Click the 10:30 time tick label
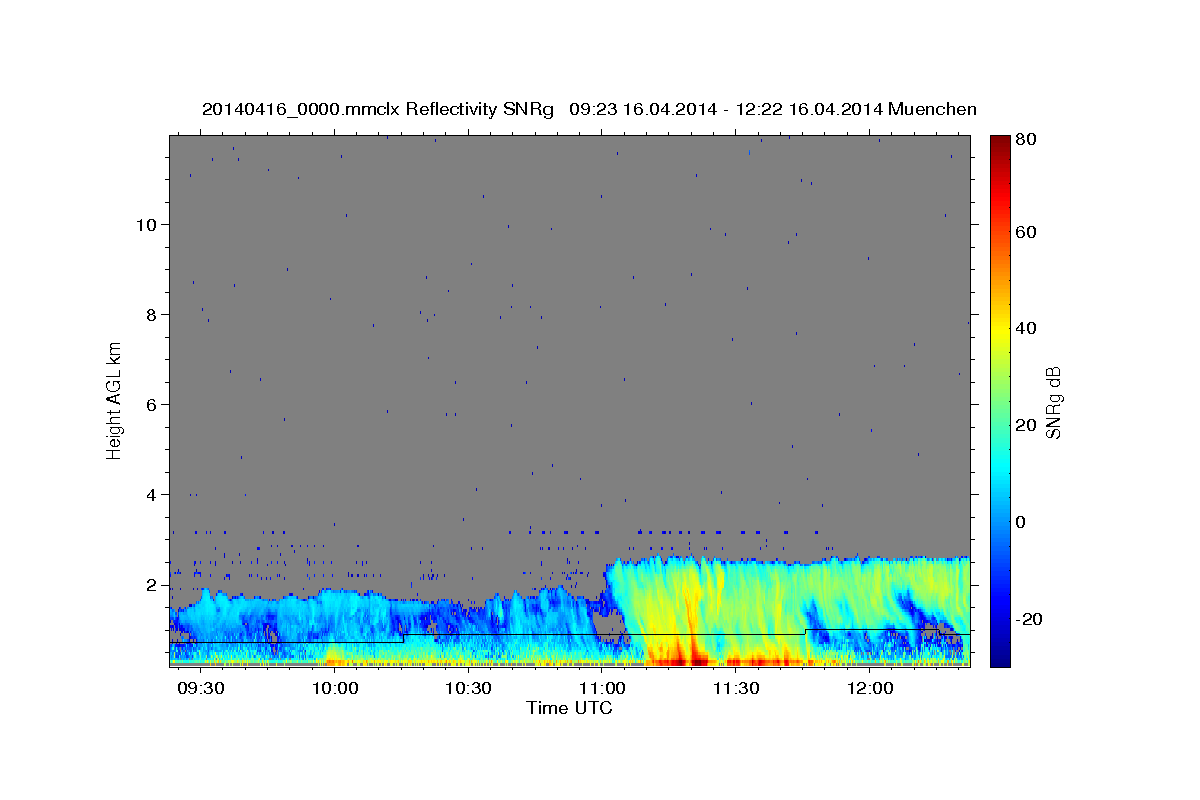The image size is (1200, 800). point(469,689)
